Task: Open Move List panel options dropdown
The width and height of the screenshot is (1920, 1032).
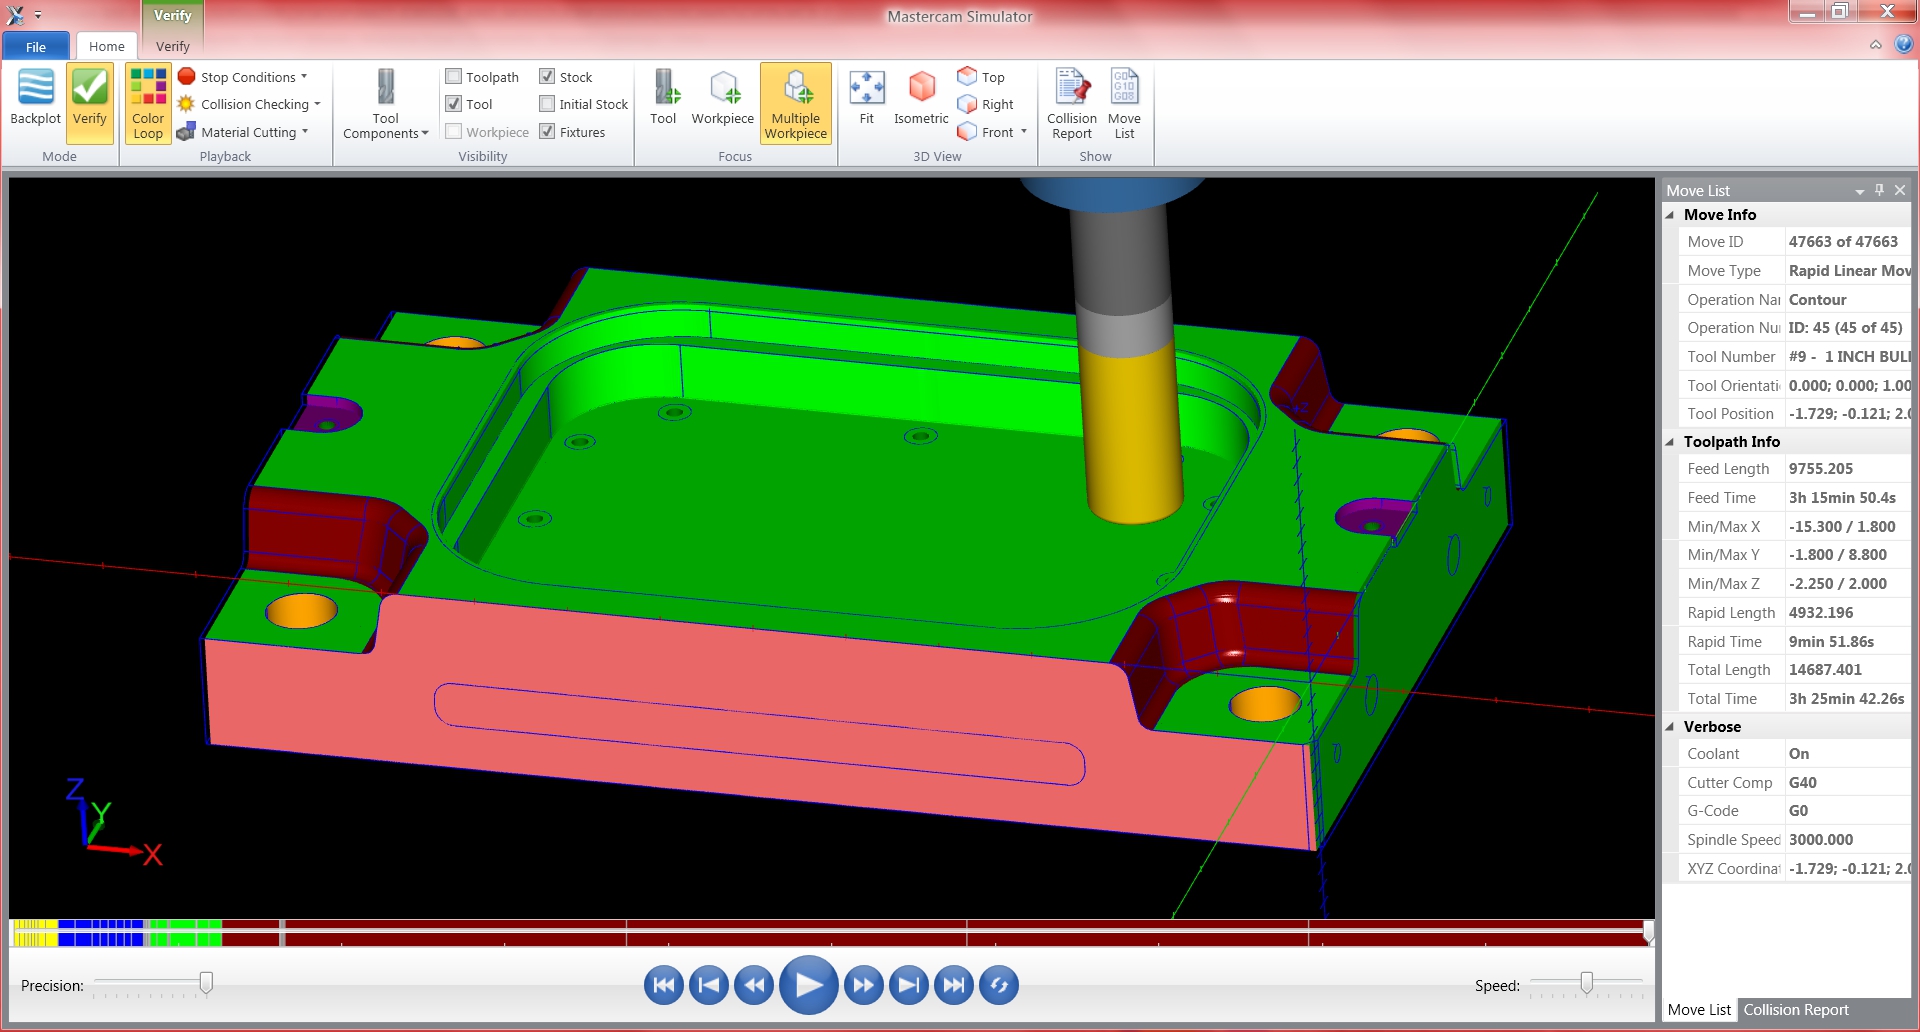Action: [1859, 191]
